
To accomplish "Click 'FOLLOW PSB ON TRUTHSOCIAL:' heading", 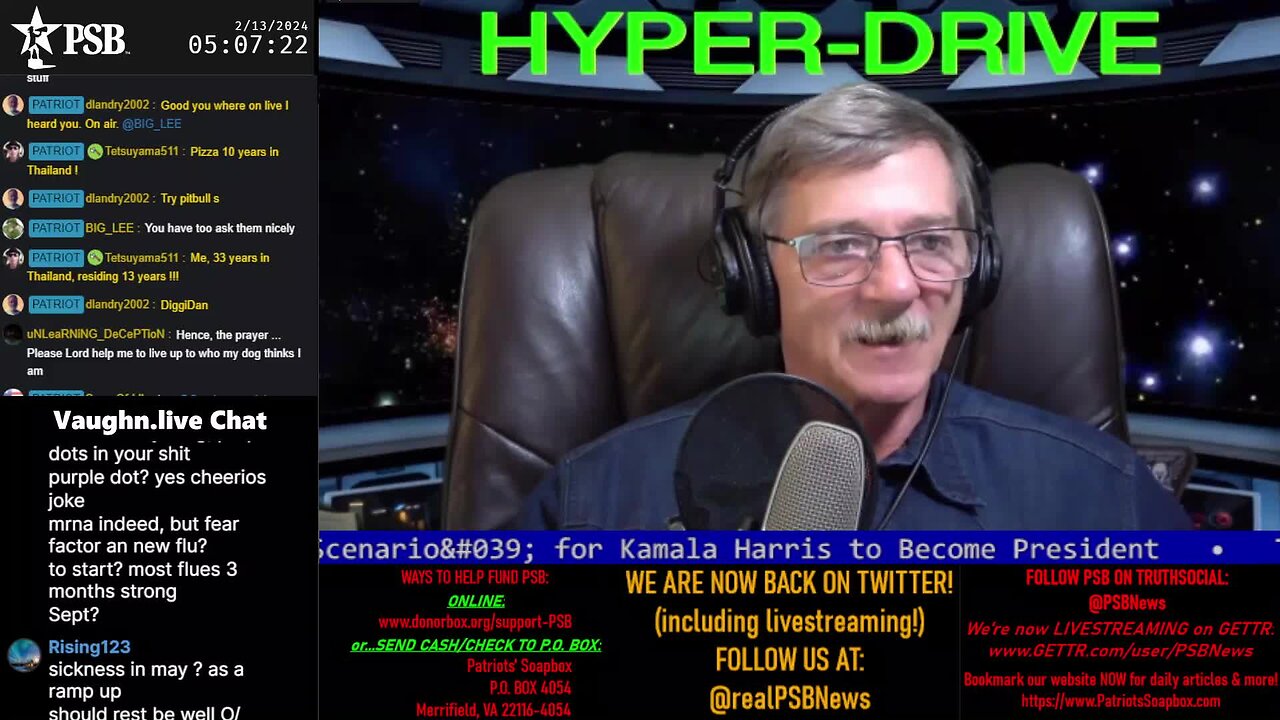I will (x=1127, y=578).
